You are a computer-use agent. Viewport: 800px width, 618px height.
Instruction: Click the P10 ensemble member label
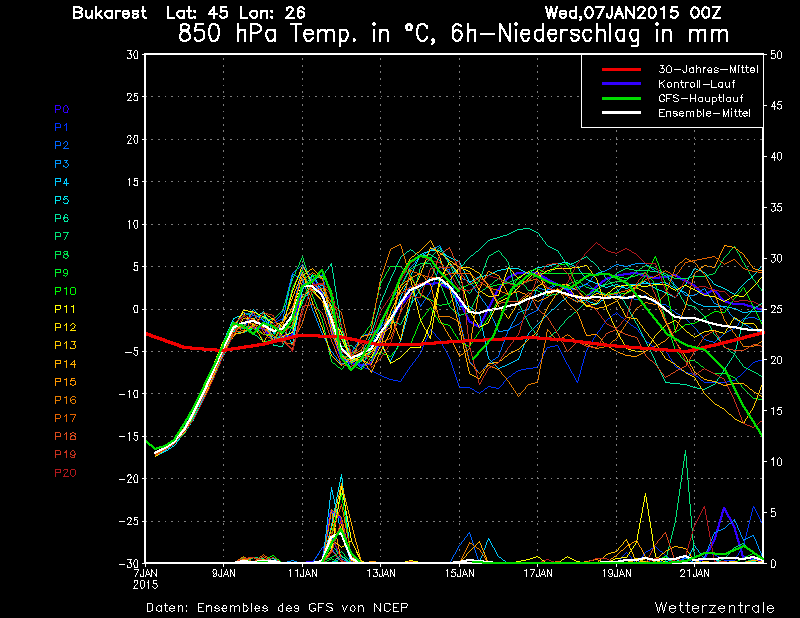coord(64,291)
